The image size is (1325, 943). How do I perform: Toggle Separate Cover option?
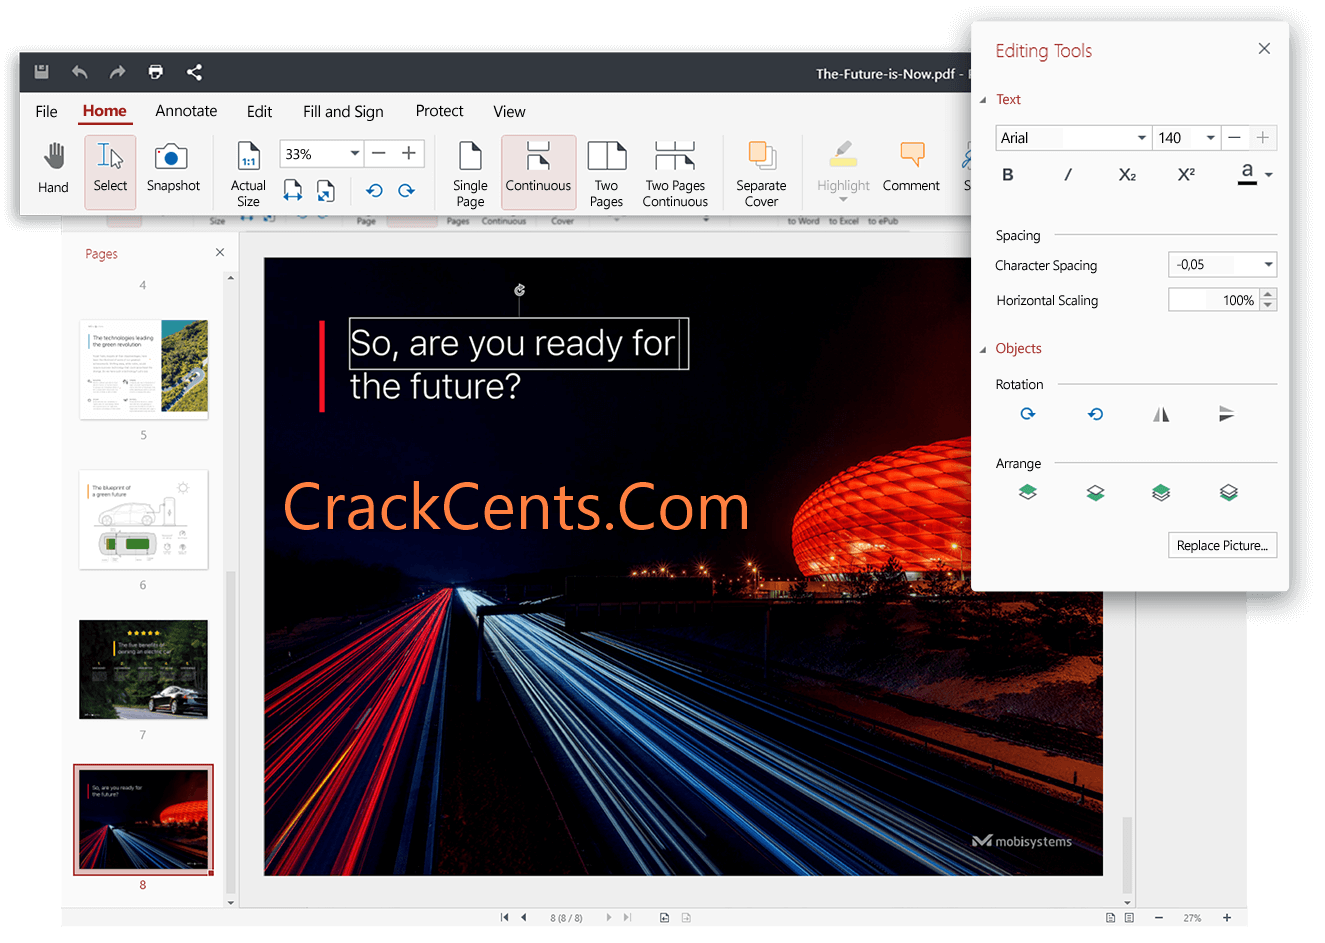[761, 174]
